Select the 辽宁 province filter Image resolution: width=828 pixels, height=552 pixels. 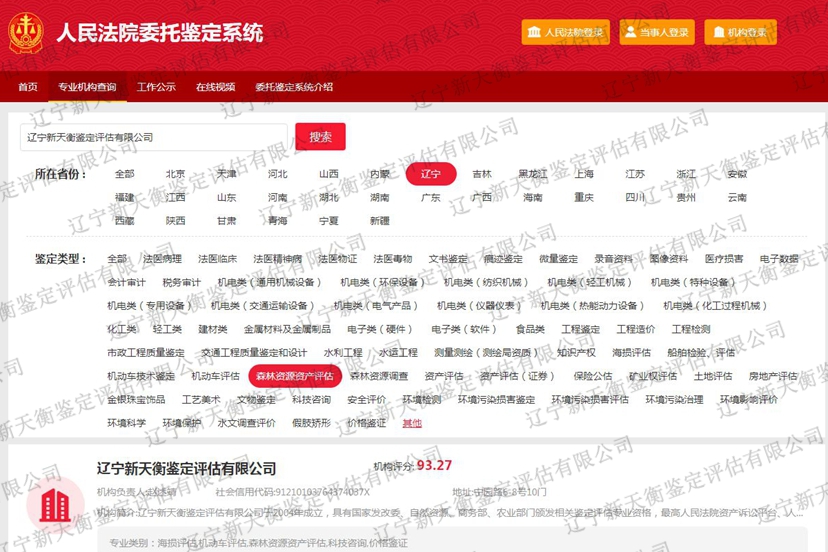point(431,174)
